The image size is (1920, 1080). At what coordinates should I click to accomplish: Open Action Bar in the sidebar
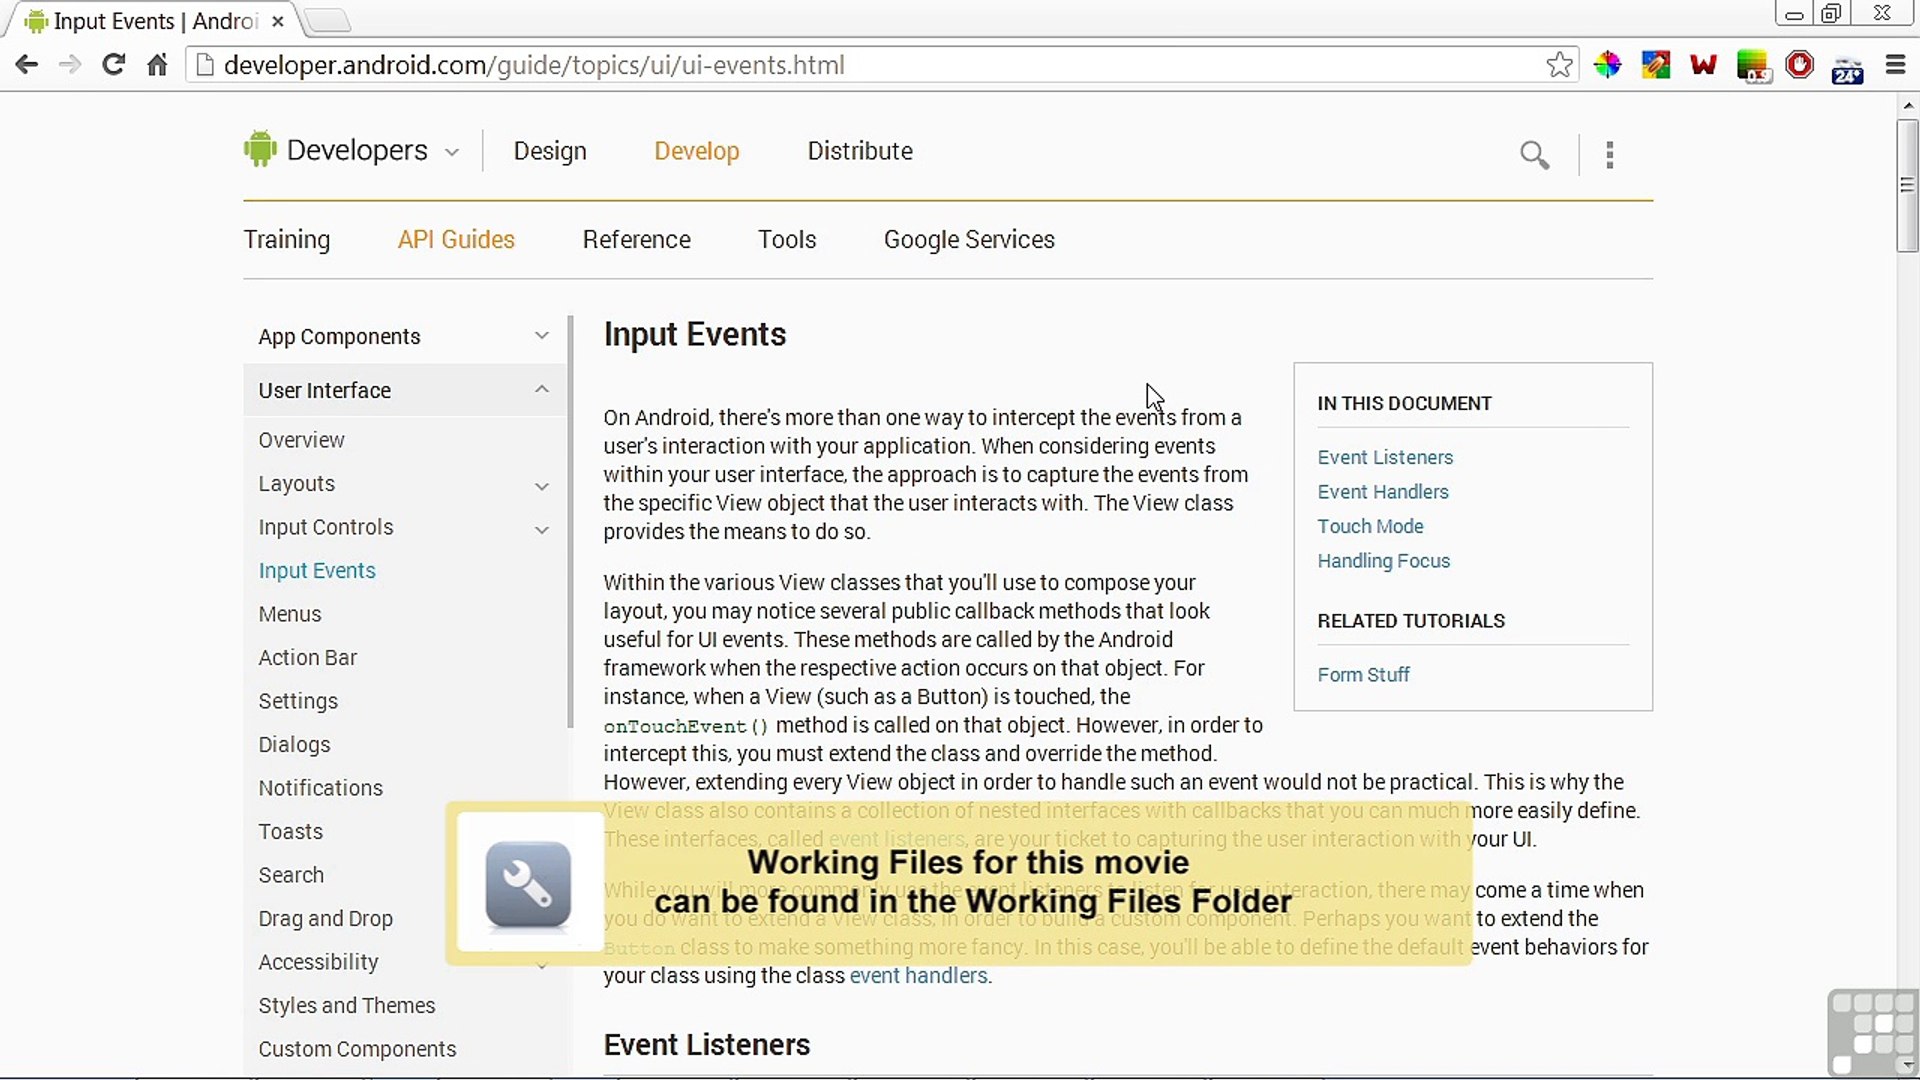(x=307, y=658)
